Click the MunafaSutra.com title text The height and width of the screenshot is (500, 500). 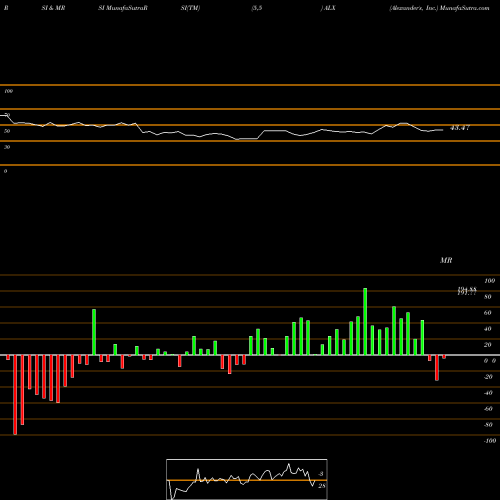point(465,8)
